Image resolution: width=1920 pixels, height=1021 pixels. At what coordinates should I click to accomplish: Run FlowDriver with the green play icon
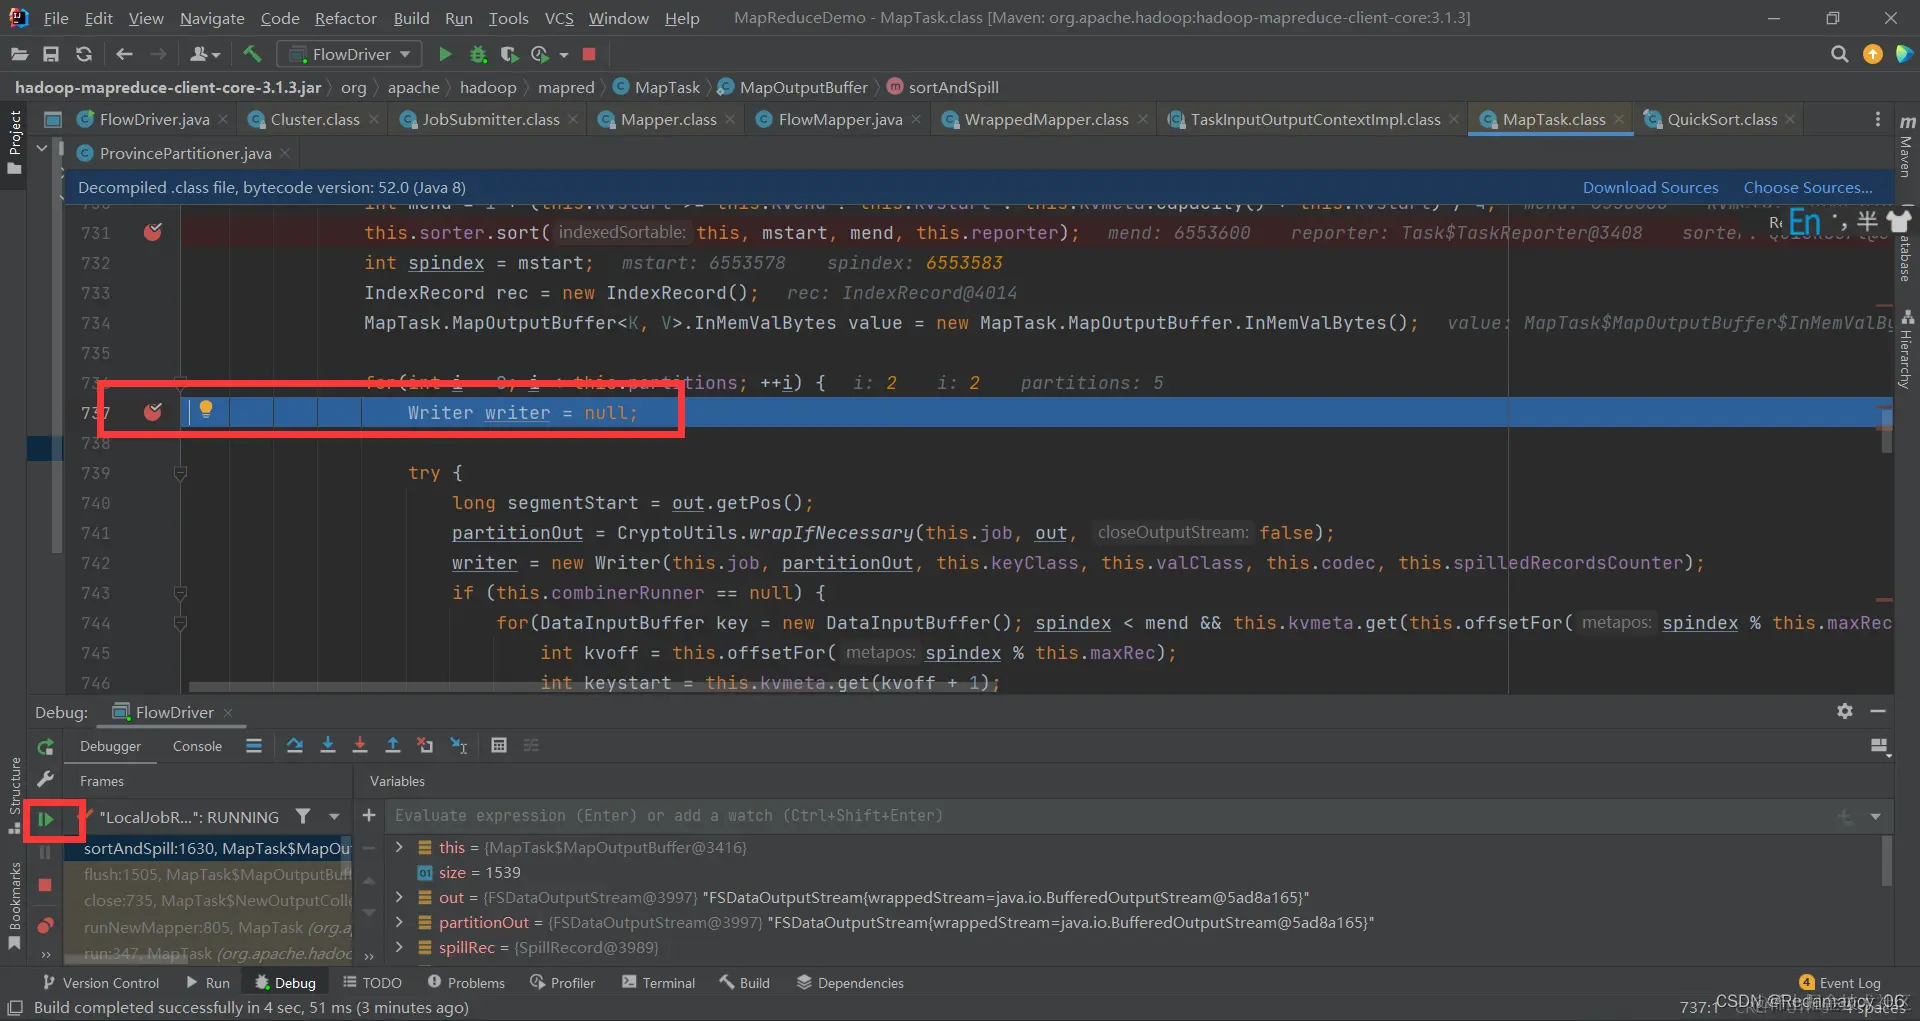pos(446,54)
